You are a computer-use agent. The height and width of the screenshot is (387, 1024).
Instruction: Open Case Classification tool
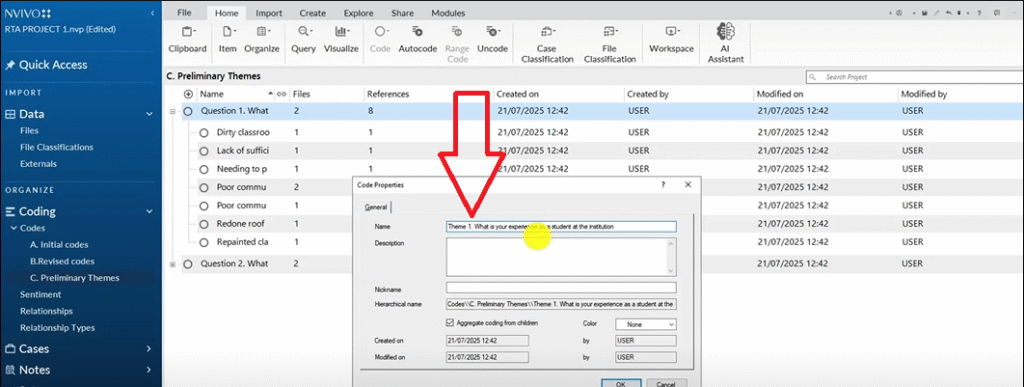(547, 44)
